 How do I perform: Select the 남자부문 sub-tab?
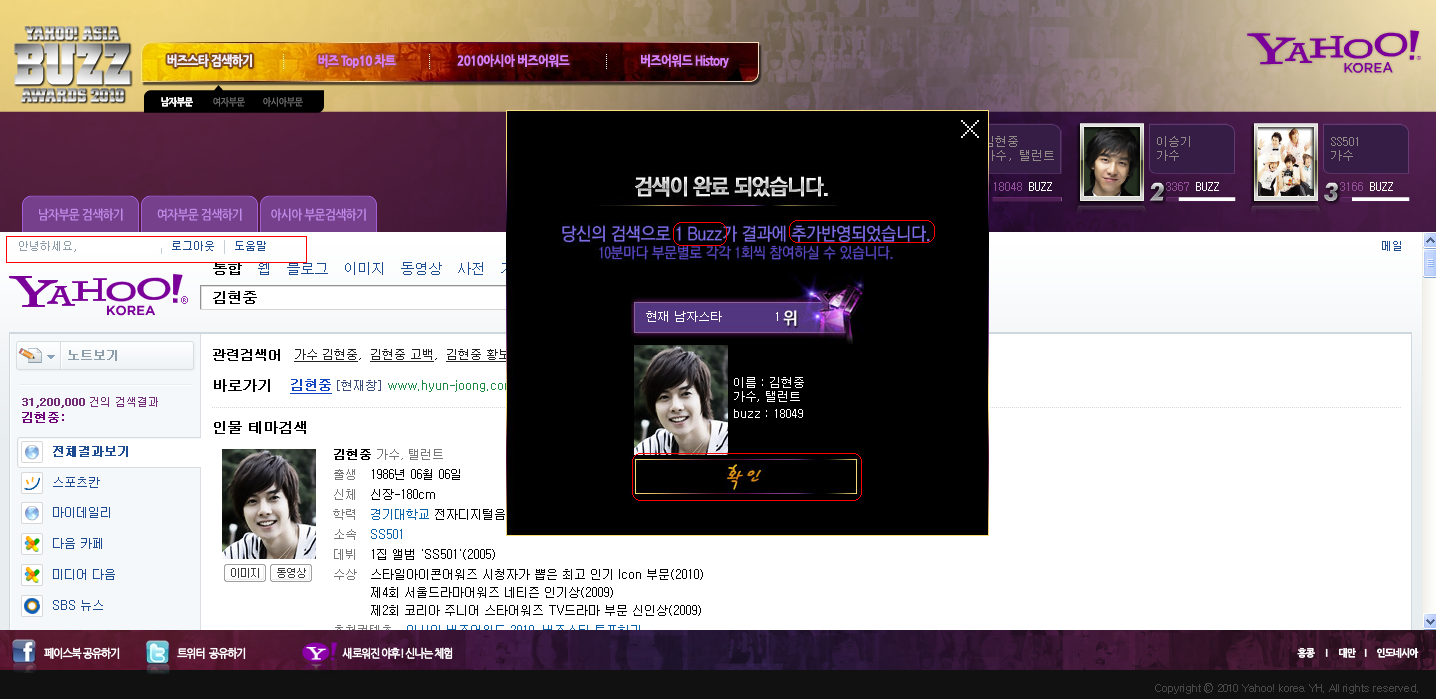tap(177, 102)
